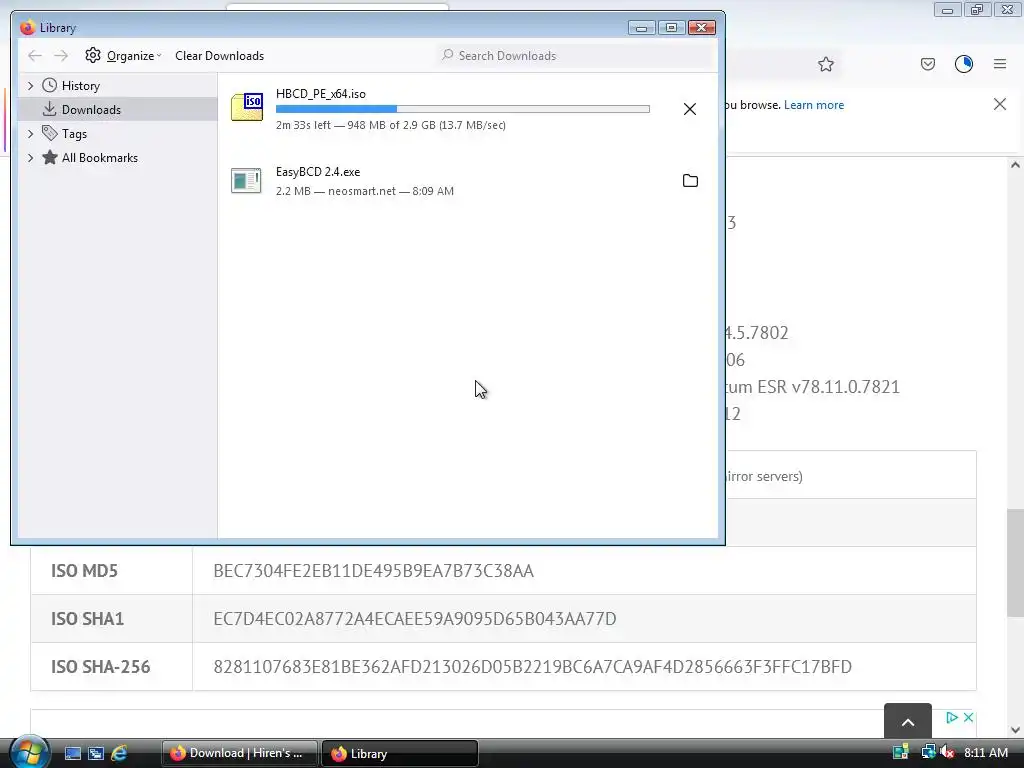This screenshot has width=1024, height=768.
Task: Click the EasyBCD 2.4.exe file icon
Action: tap(246, 181)
